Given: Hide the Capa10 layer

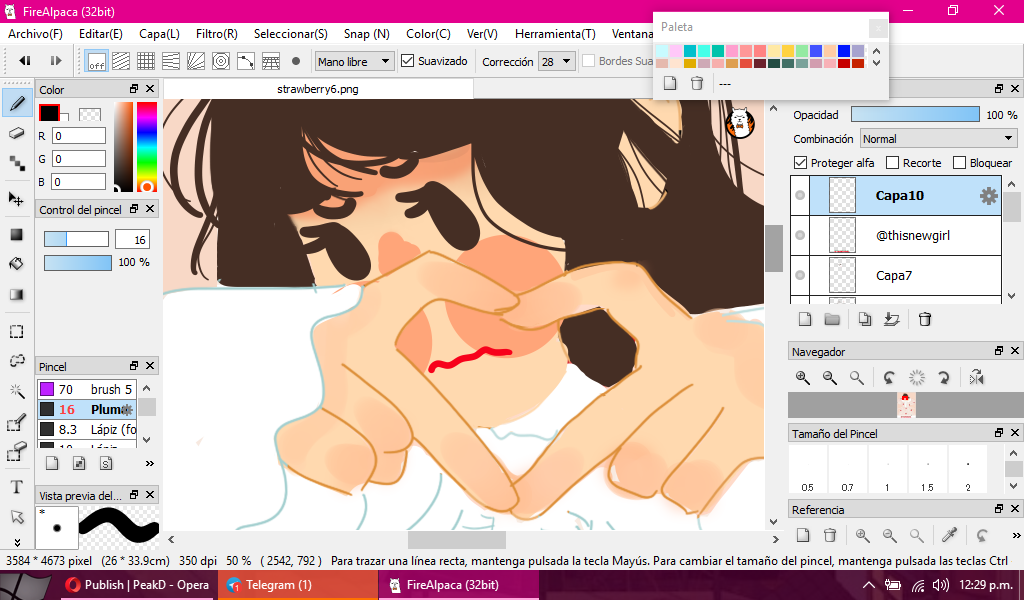Looking at the screenshot, I should tap(800, 196).
